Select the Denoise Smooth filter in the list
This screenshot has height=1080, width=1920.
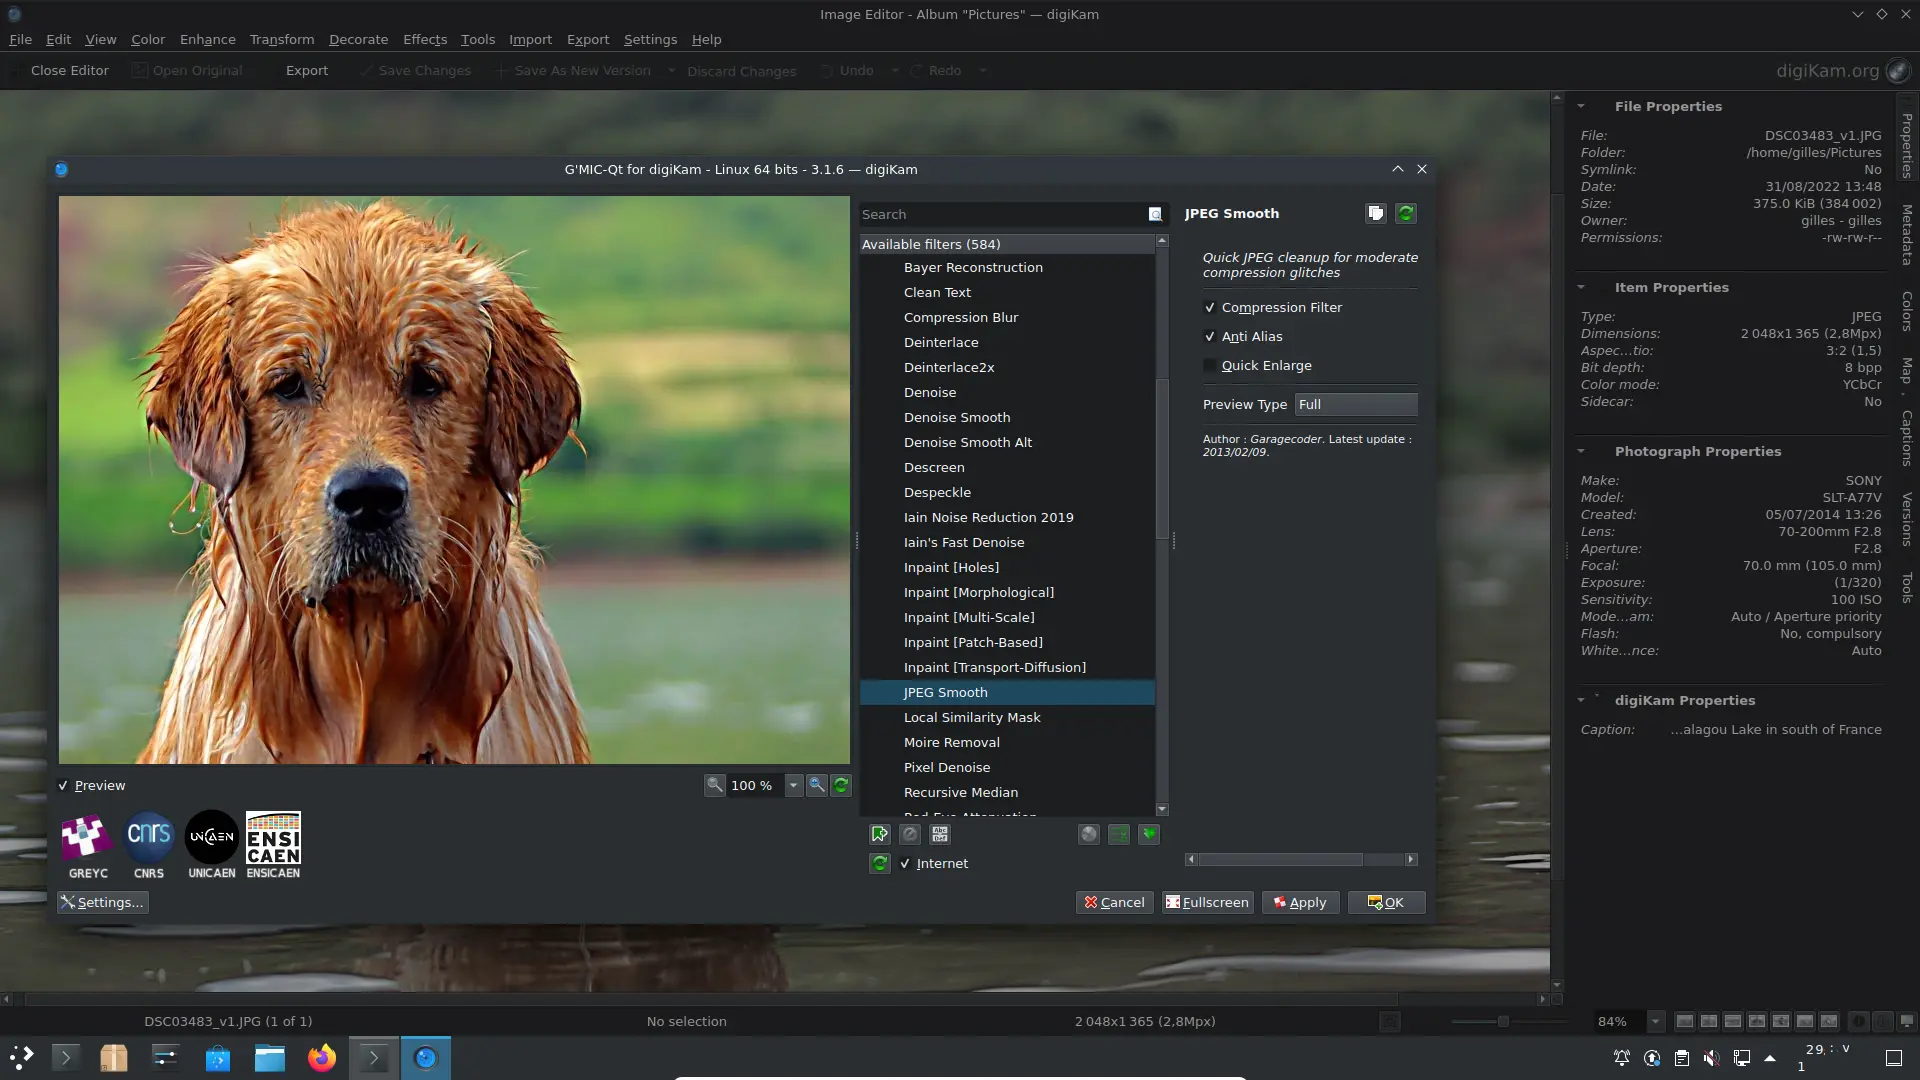pos(956,417)
